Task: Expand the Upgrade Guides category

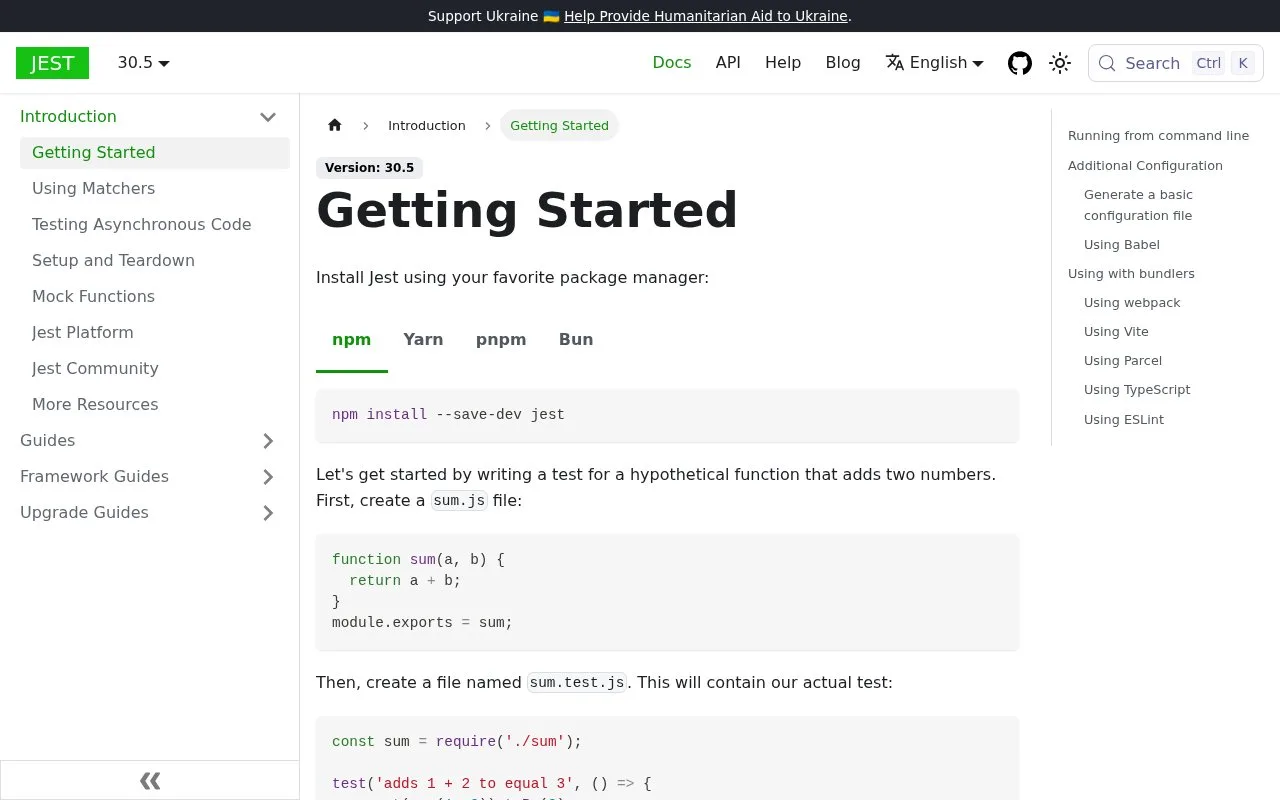Action: 268,513
